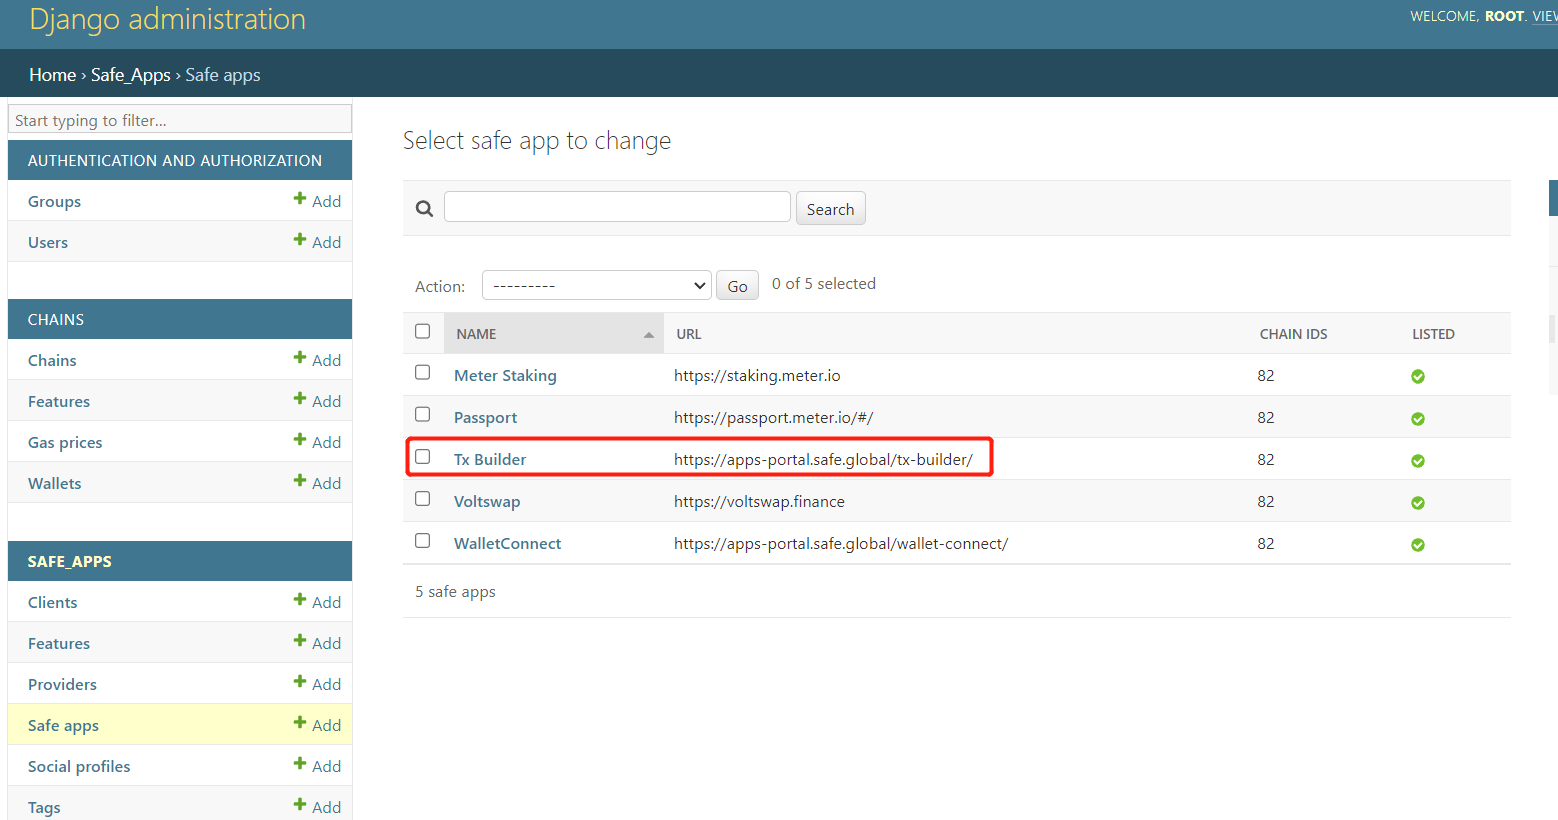Open Features under CHAINS section
The width and height of the screenshot is (1558, 820).
(x=59, y=401)
